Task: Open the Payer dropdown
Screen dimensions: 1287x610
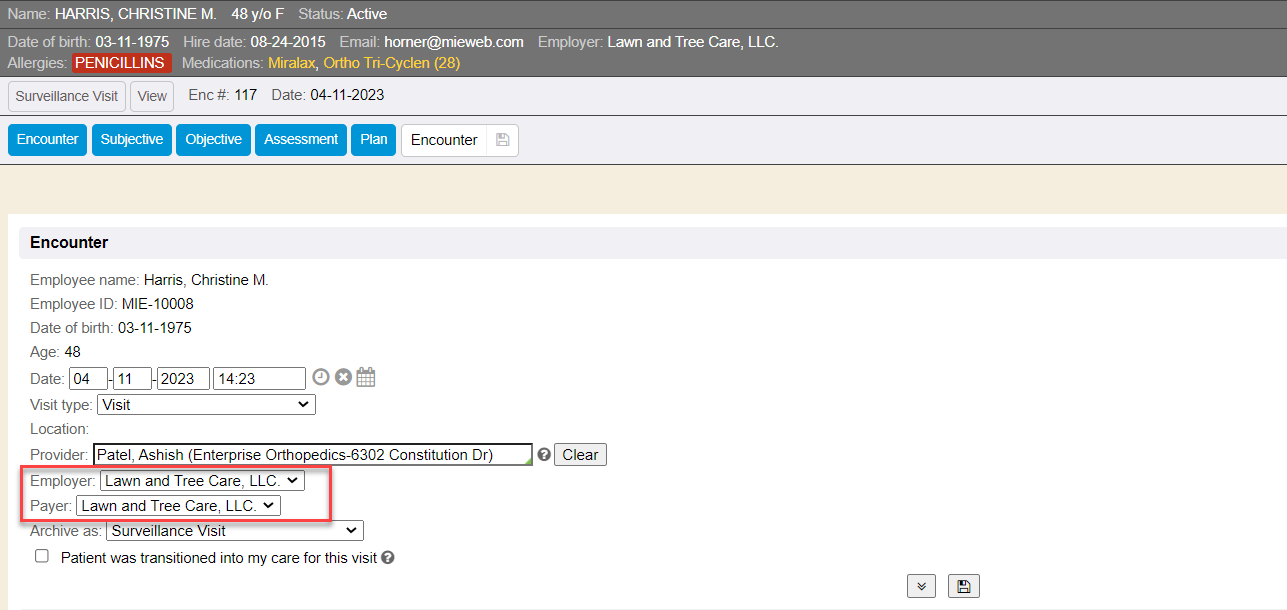Action: [178, 506]
